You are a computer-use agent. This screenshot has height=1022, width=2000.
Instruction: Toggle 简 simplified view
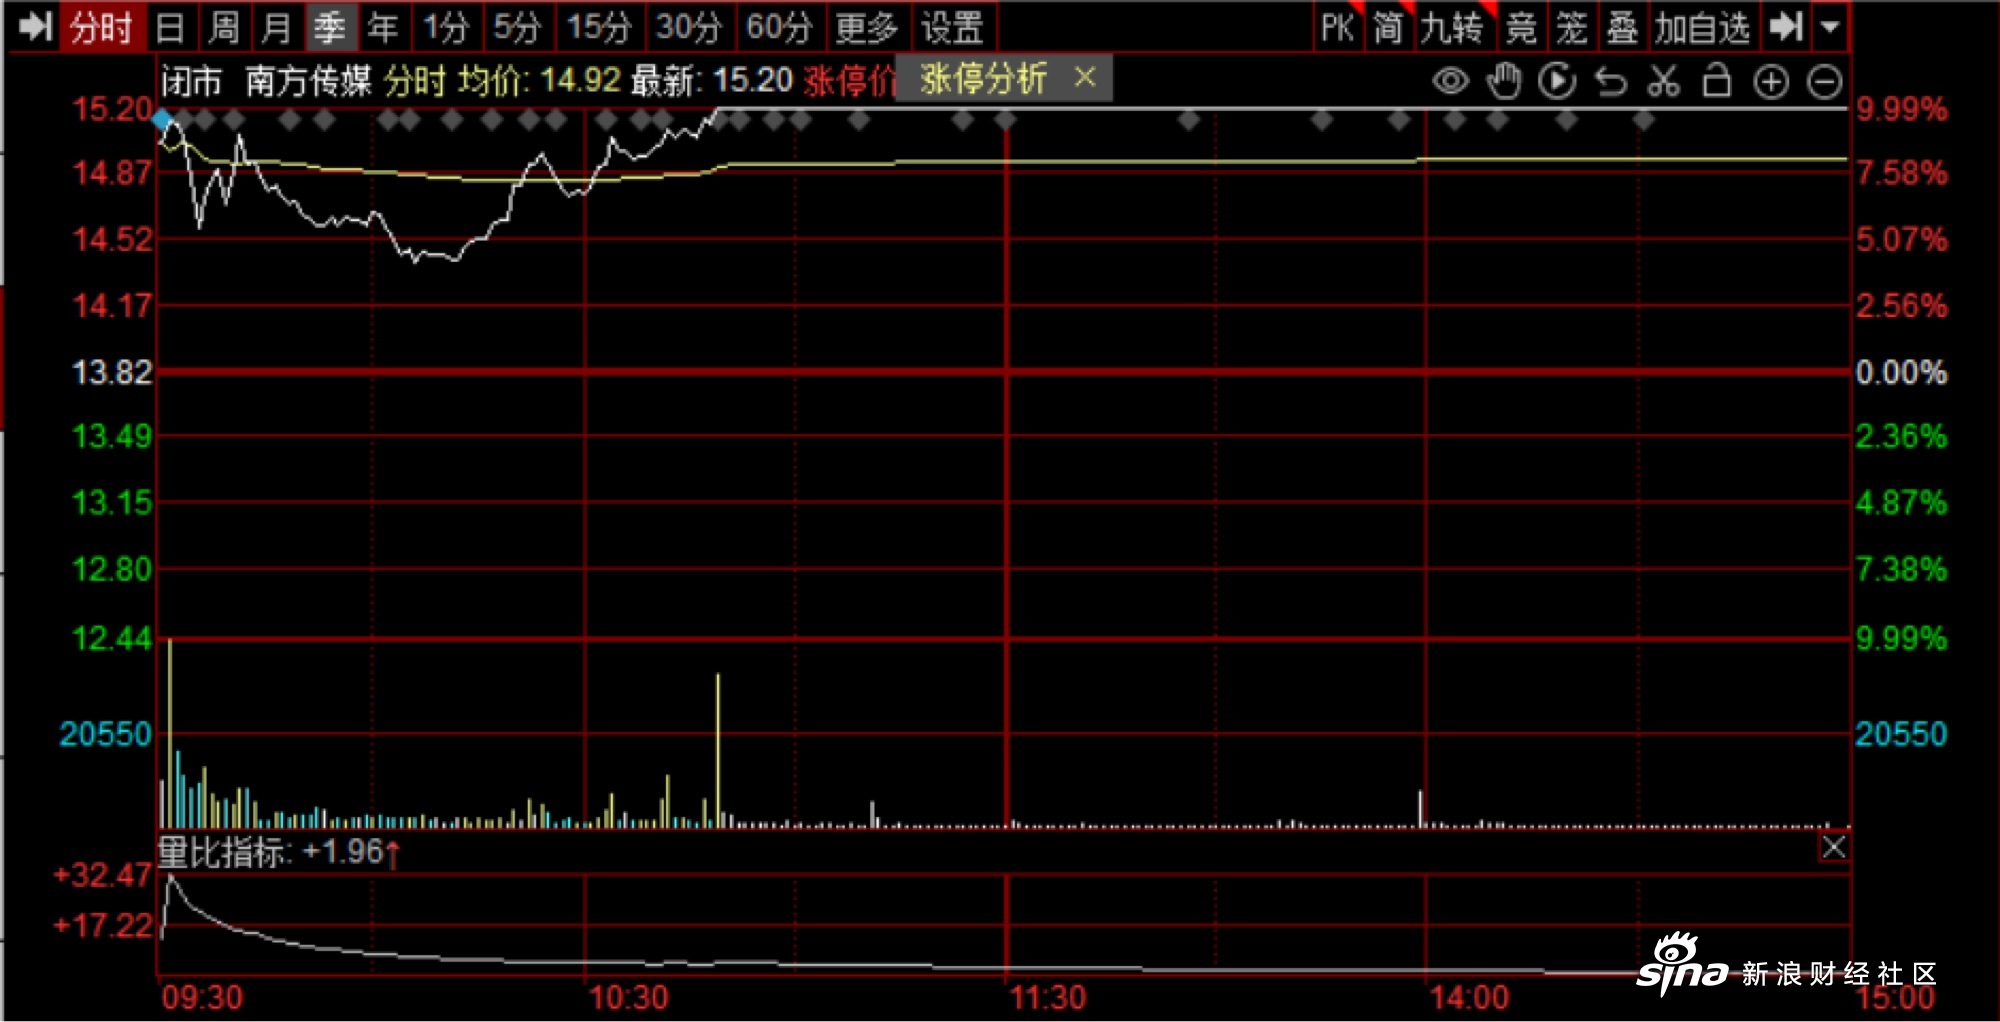point(1388,27)
